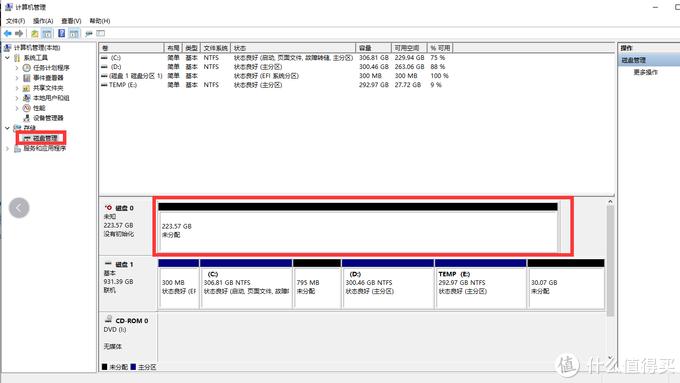
Task: Sort by the % 可用 column header
Action: 441,48
